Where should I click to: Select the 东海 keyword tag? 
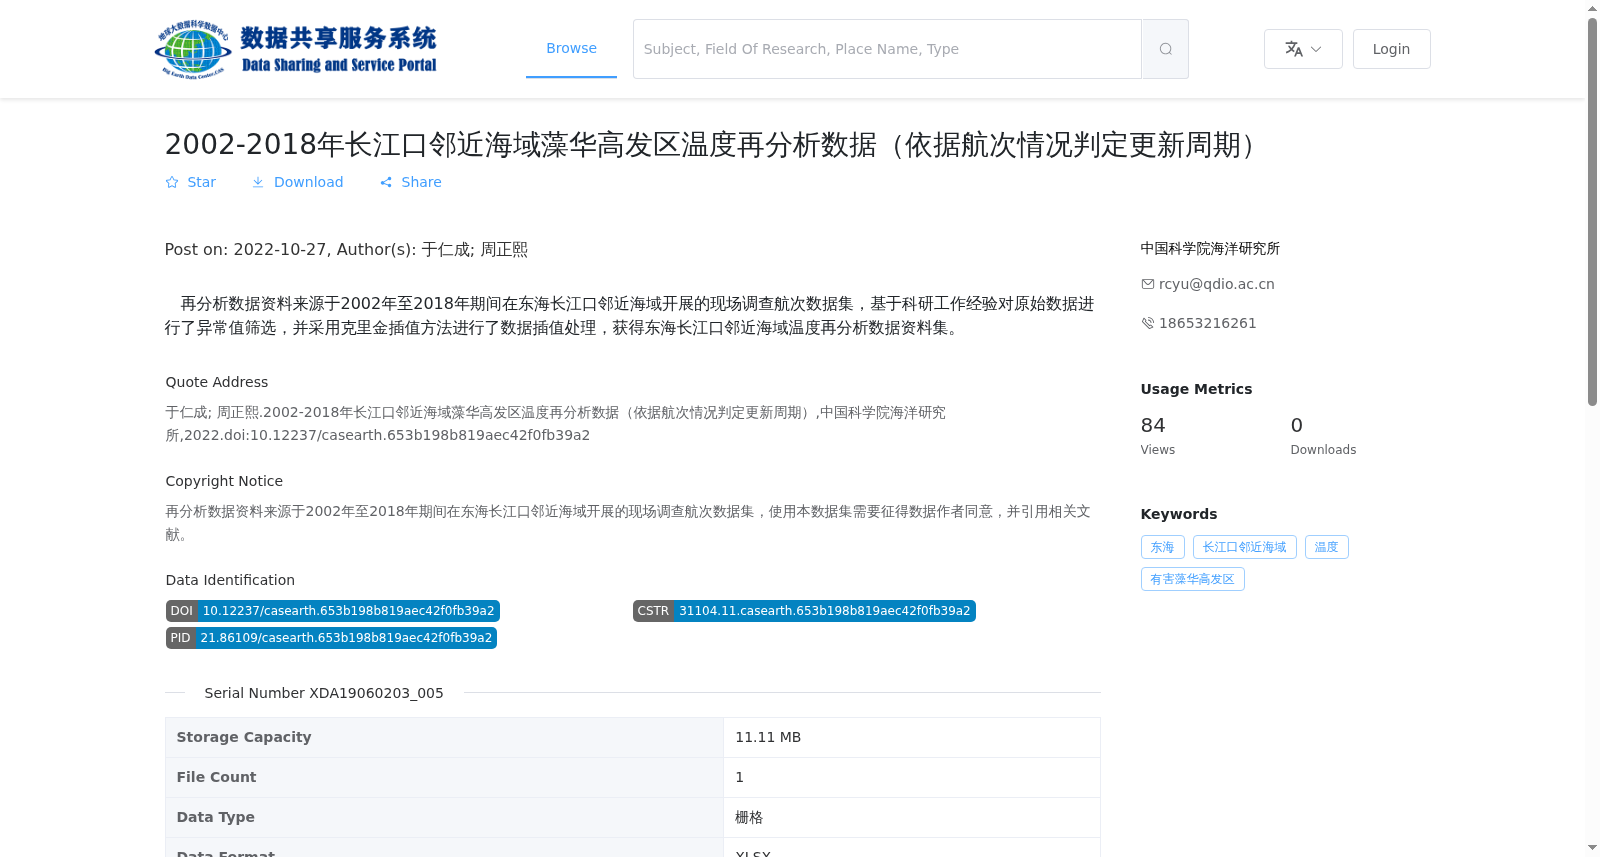[1163, 547]
